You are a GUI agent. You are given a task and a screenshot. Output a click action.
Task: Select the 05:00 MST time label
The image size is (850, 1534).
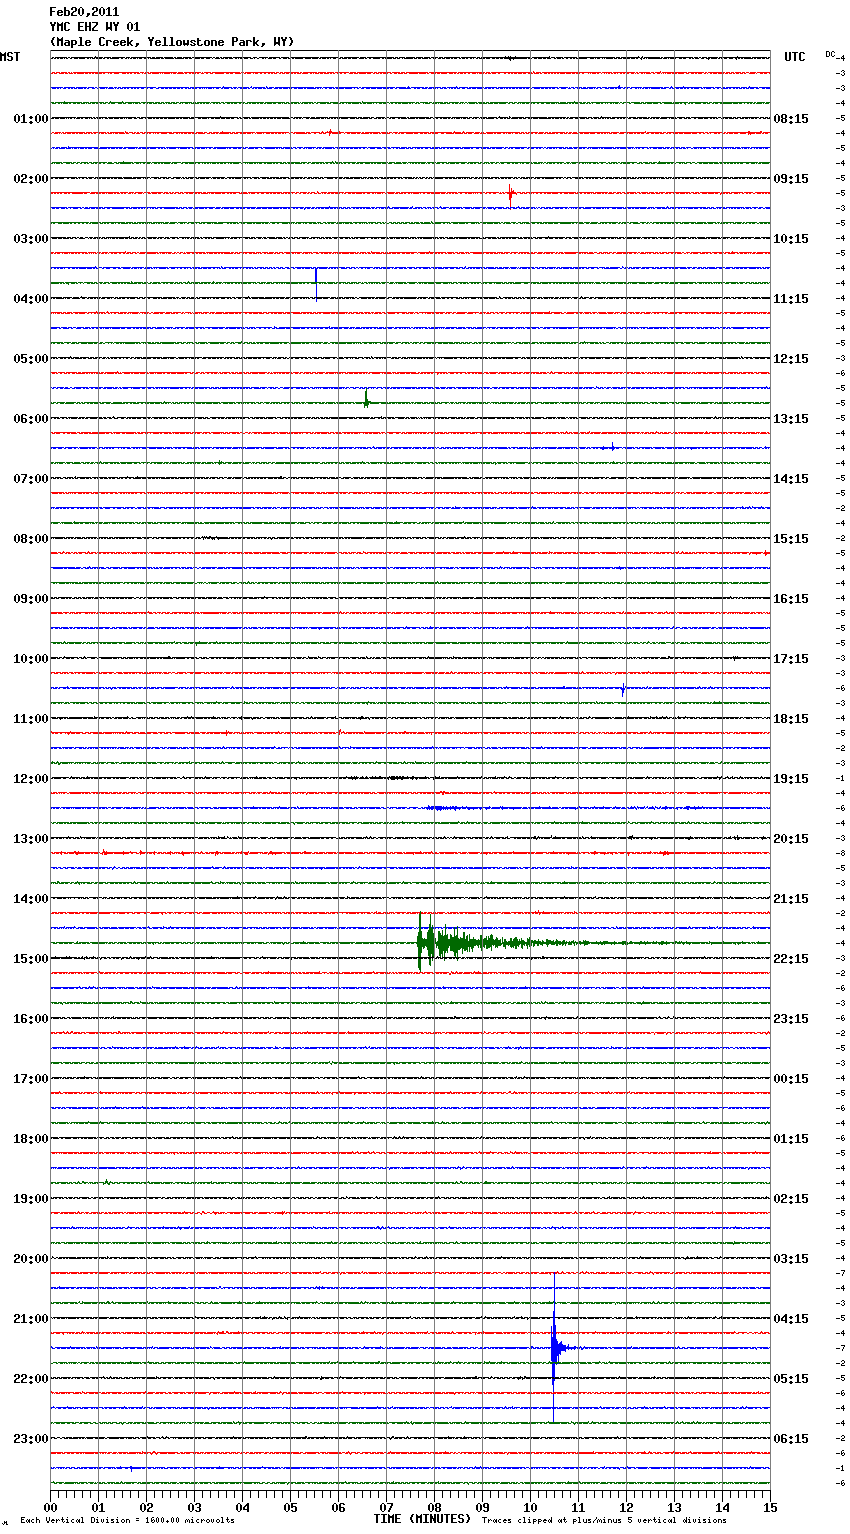pos(31,359)
